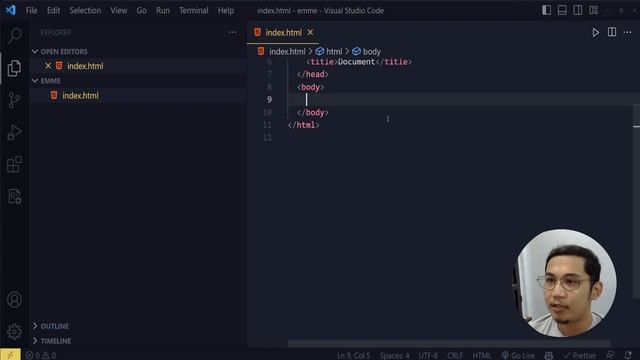The image size is (640, 360).
Task: Open the Manage gear icon
Action: [14, 331]
